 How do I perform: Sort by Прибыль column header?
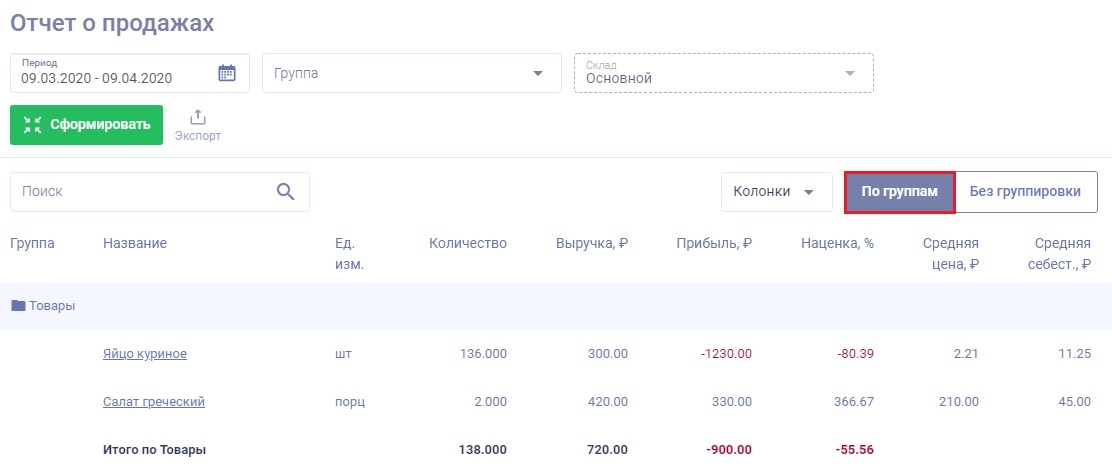(713, 243)
